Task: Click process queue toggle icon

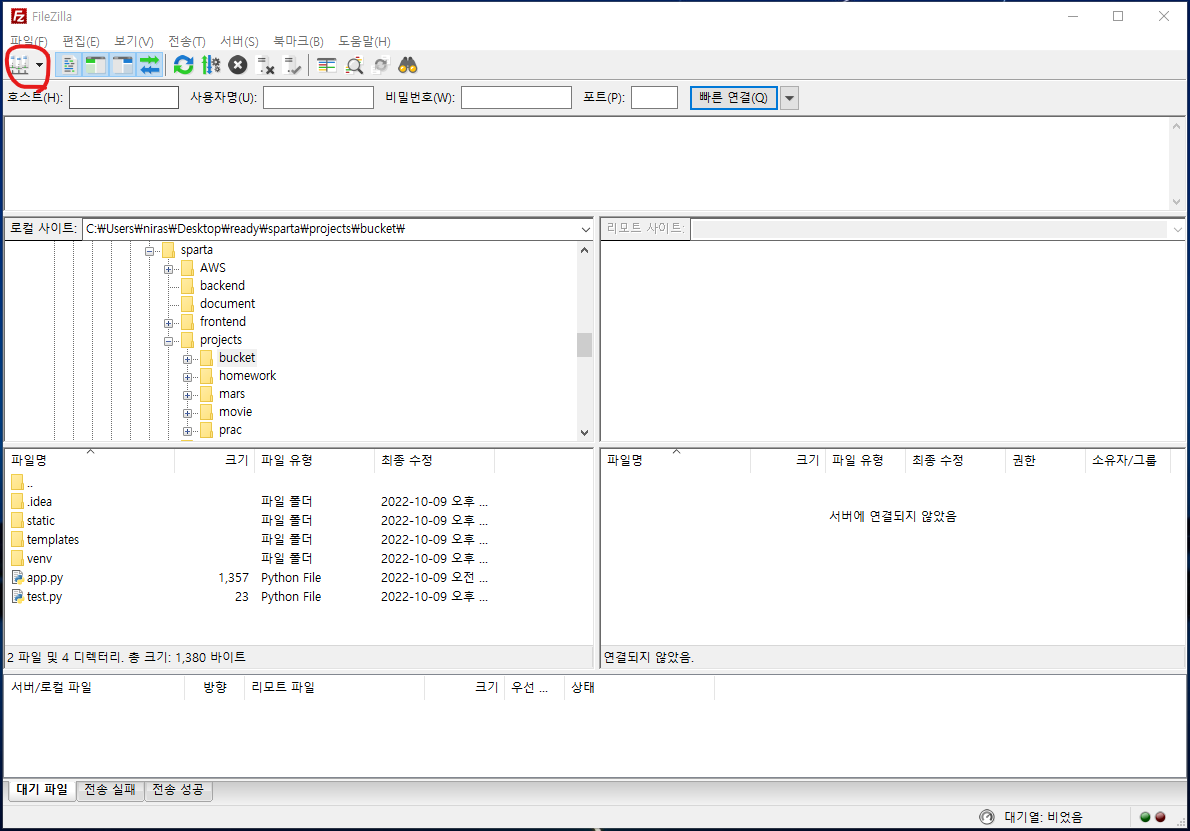Action: [x=210, y=65]
